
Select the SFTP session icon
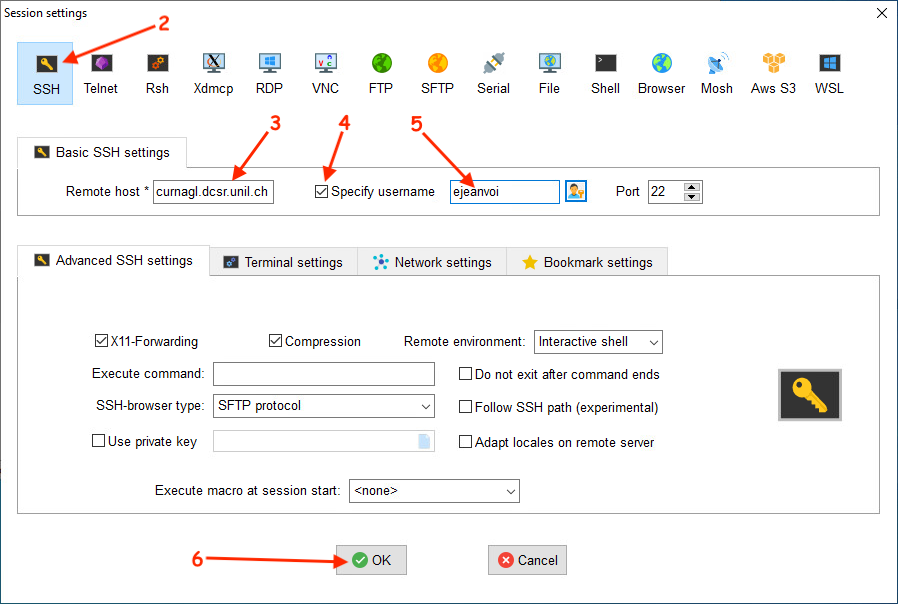point(437,73)
